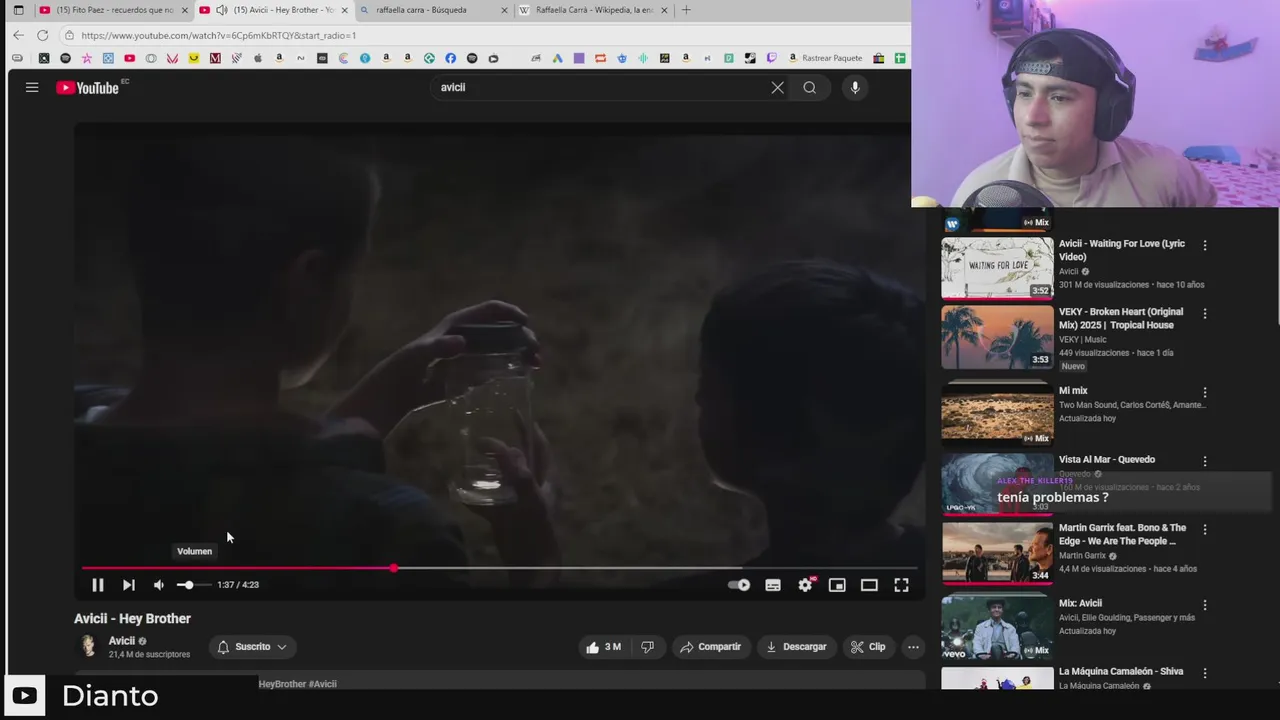Click the #Avicii hashtag
This screenshot has height=720, width=1280.
tap(323, 684)
